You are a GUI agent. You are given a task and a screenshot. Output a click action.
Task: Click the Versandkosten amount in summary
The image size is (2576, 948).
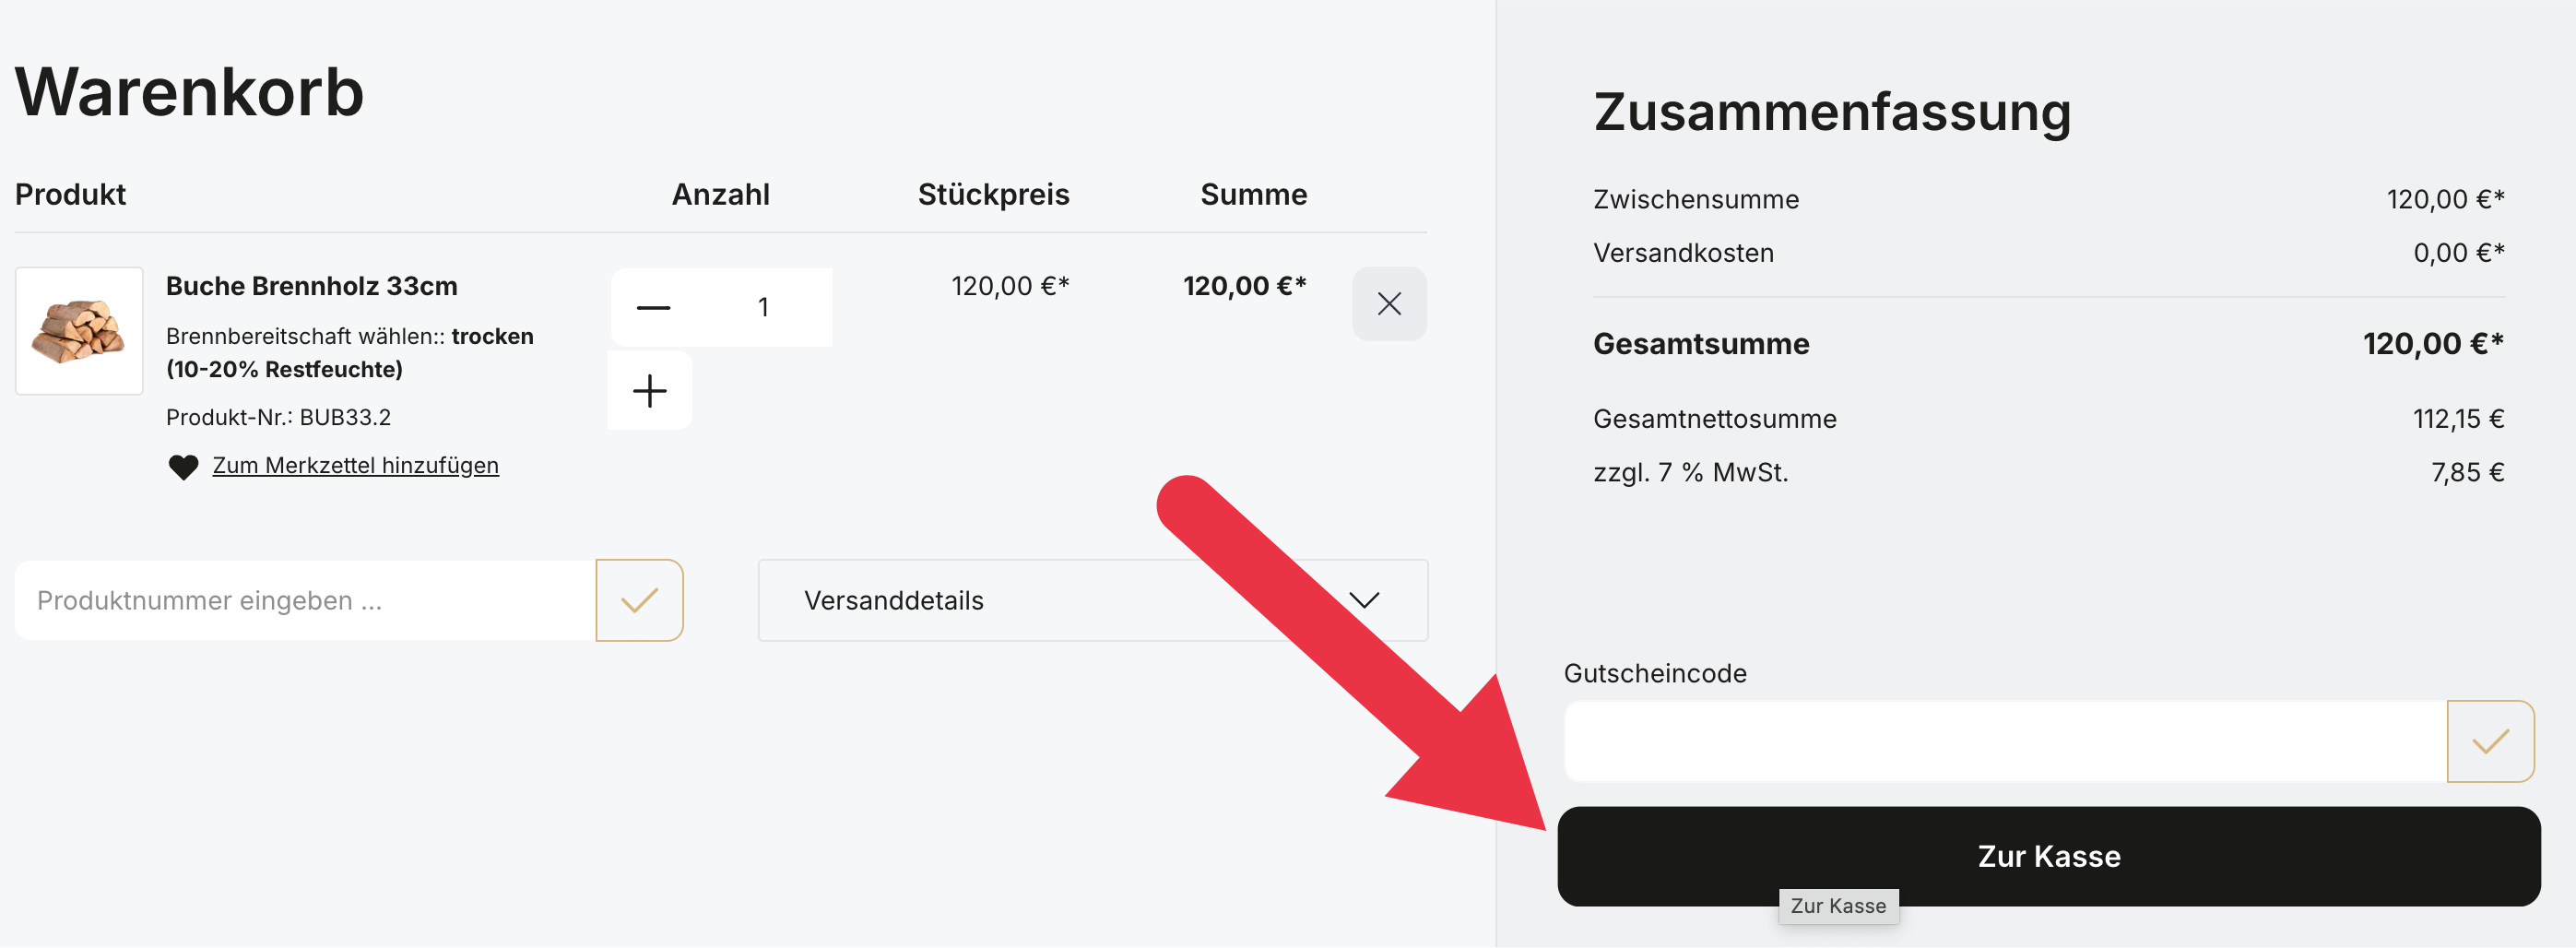pyautogui.click(x=2458, y=253)
